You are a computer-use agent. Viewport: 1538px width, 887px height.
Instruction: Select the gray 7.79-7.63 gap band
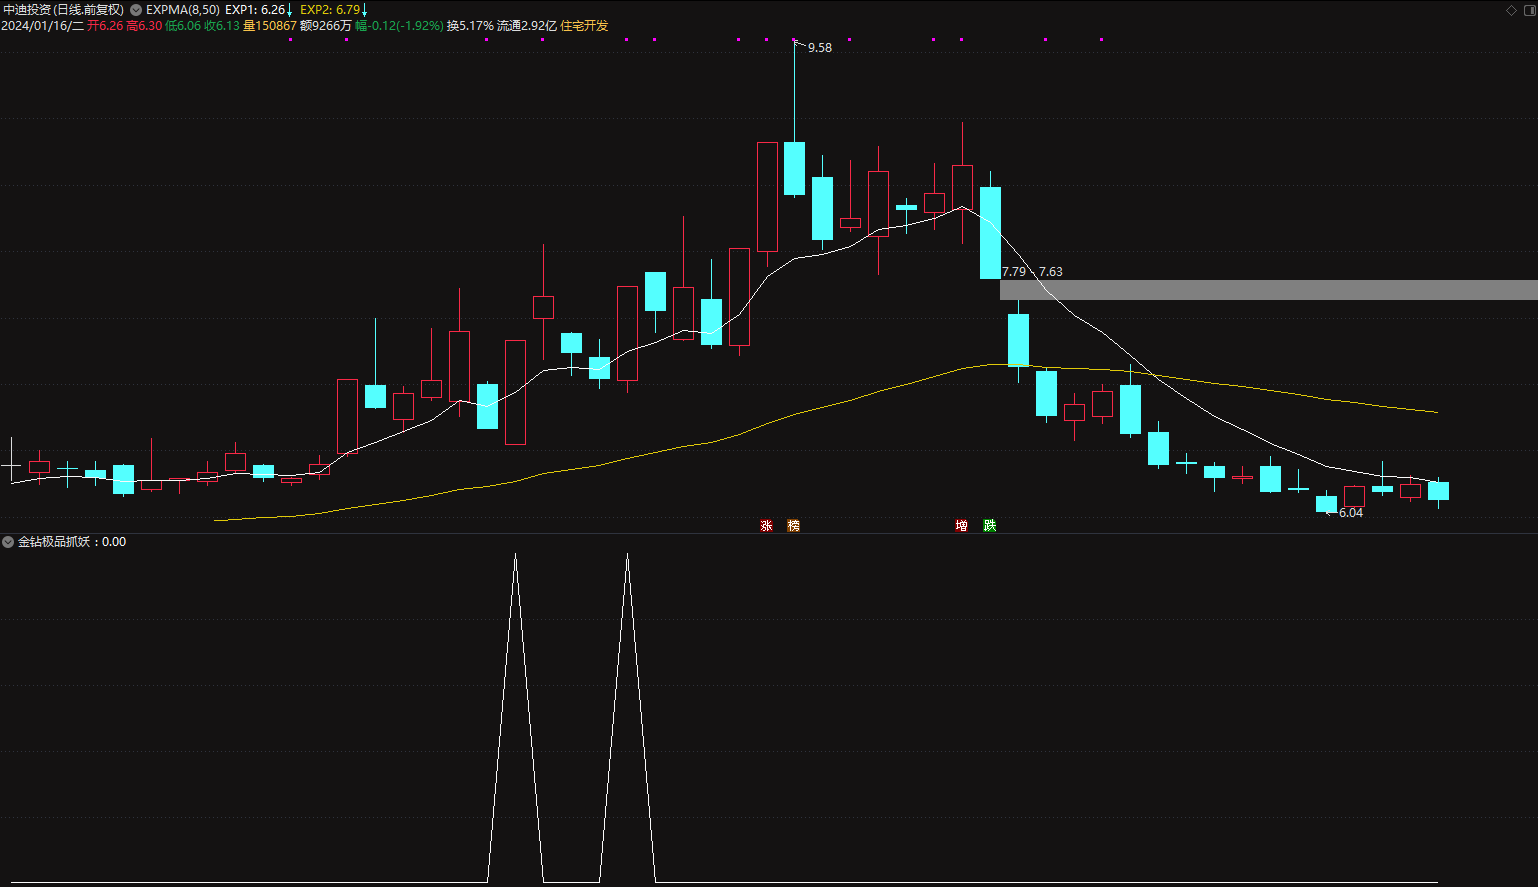(1268, 290)
